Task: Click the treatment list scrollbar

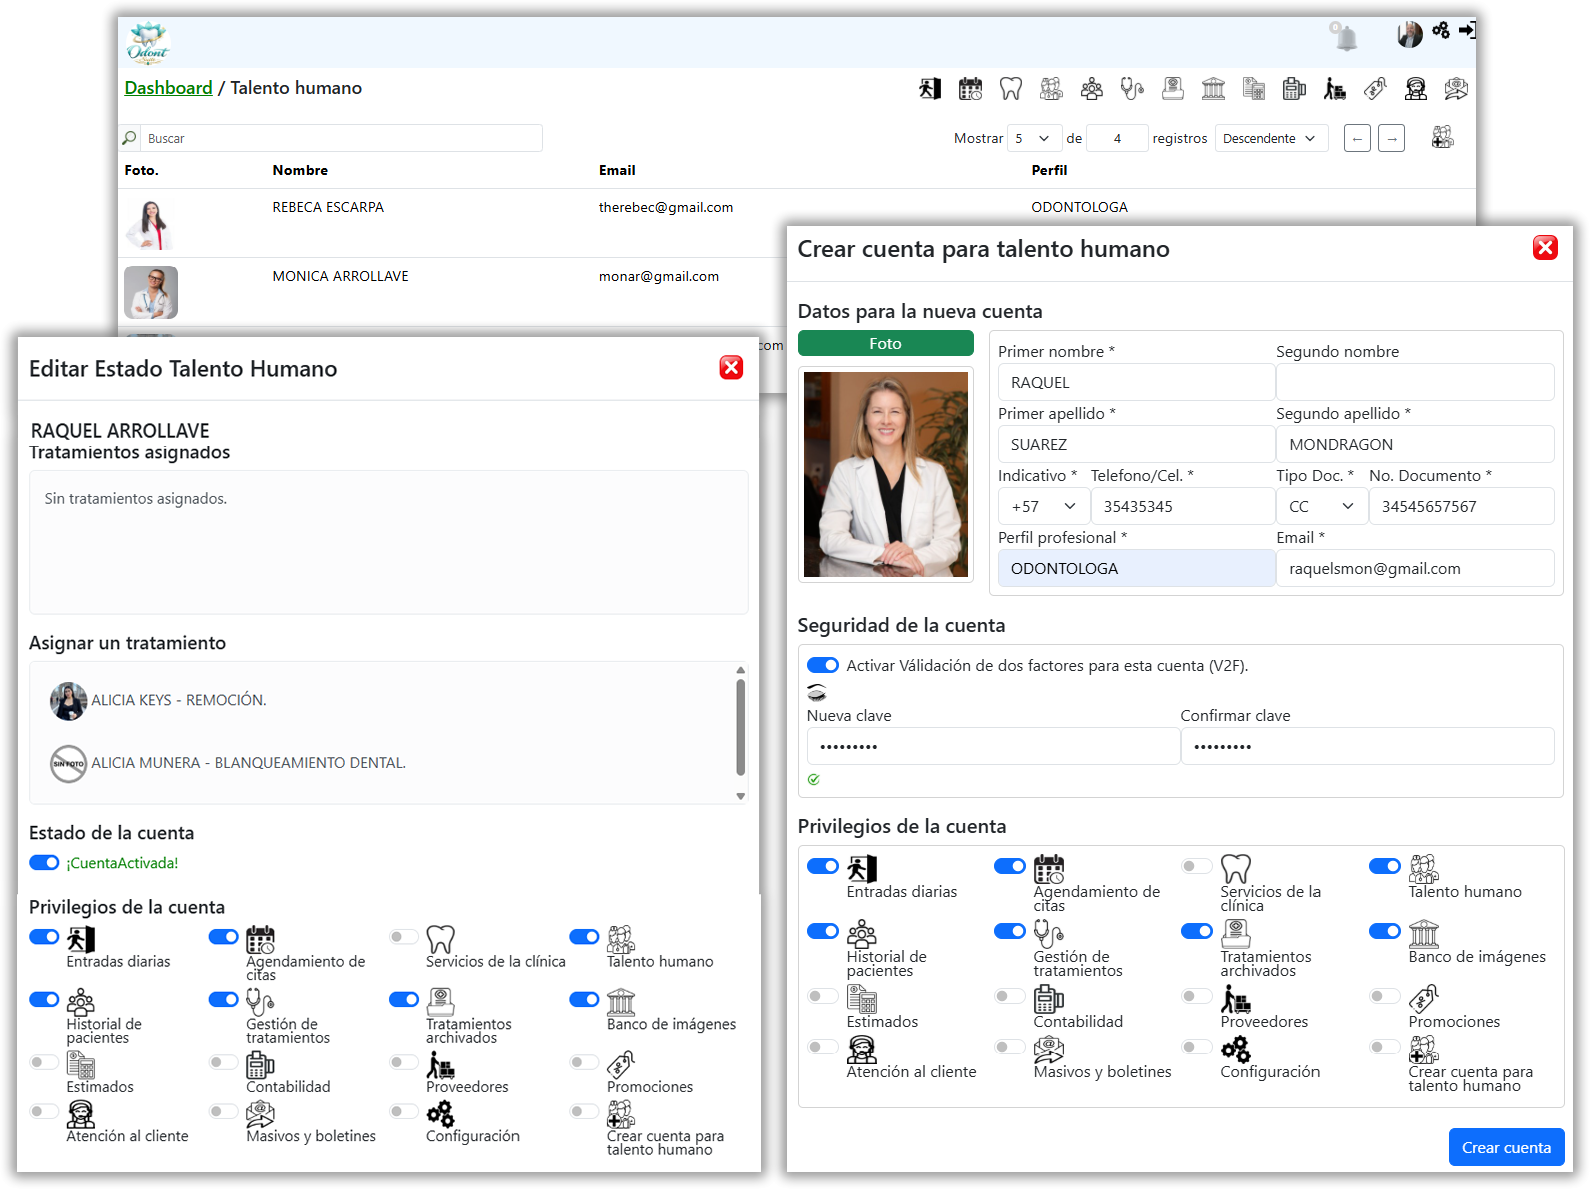Action: [x=740, y=728]
